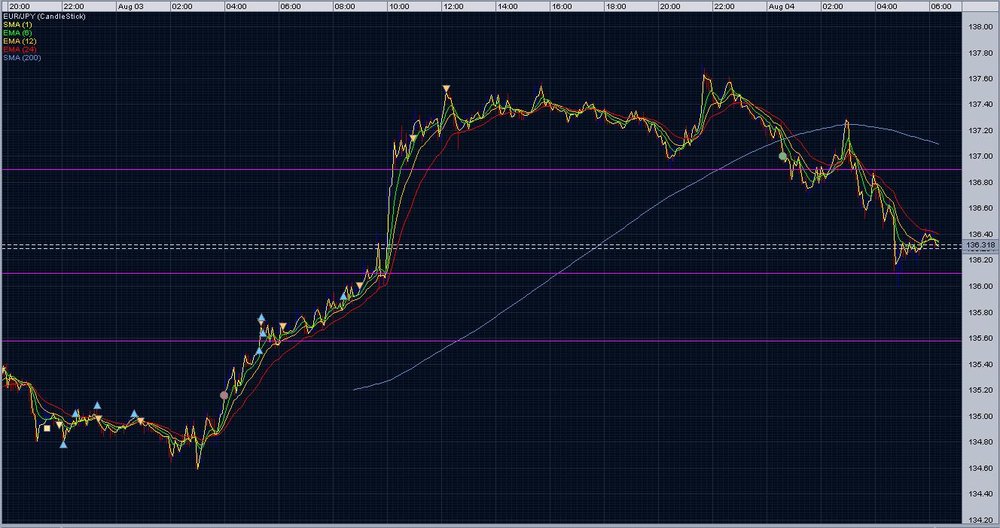Select the EMA (12) legend entry
Screen dimensions: 1000x528
tap(20, 41)
